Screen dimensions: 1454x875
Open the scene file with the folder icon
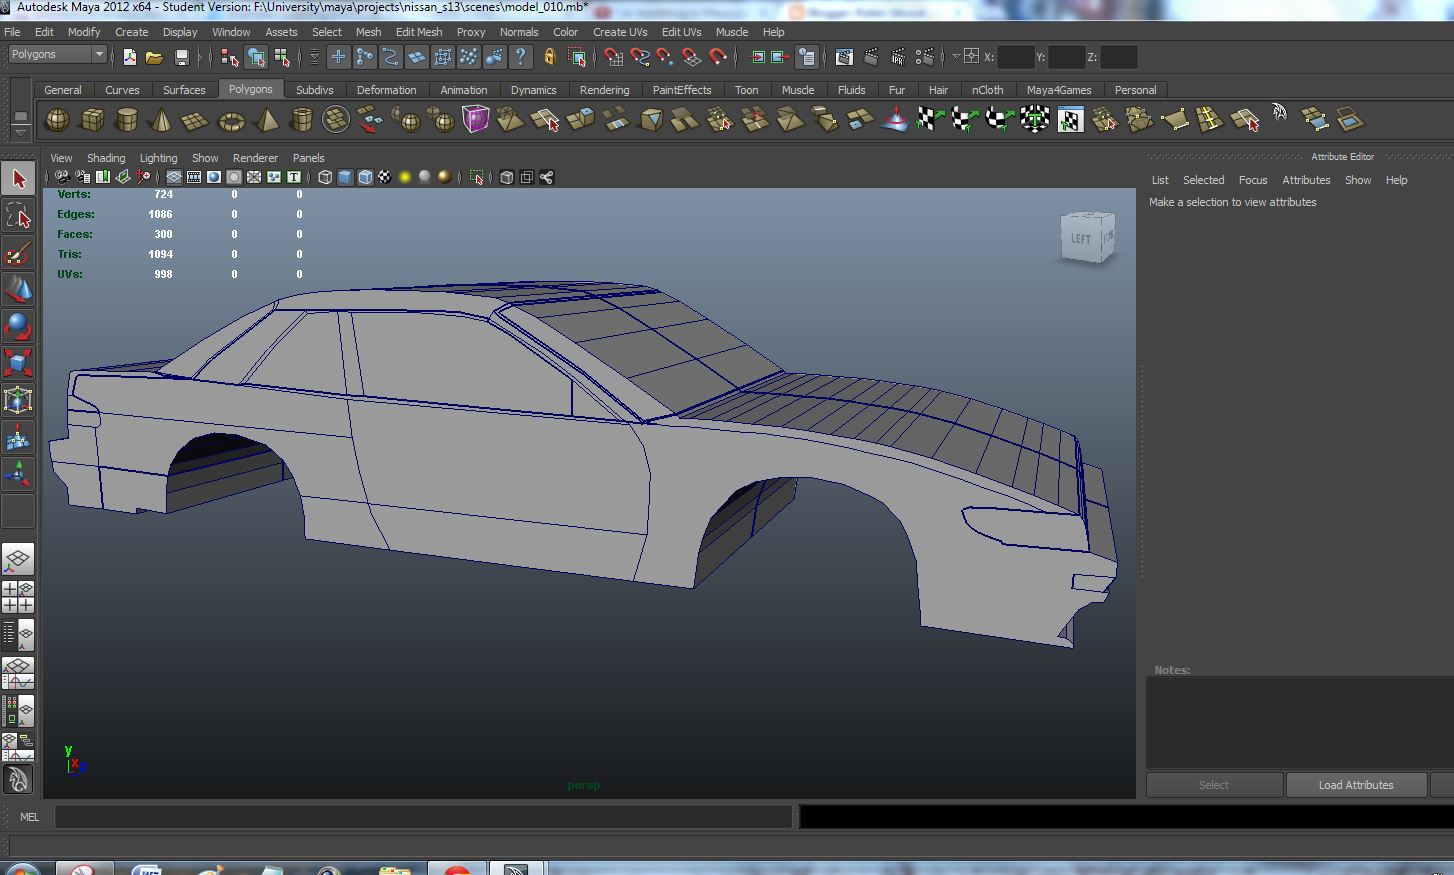[x=152, y=57]
